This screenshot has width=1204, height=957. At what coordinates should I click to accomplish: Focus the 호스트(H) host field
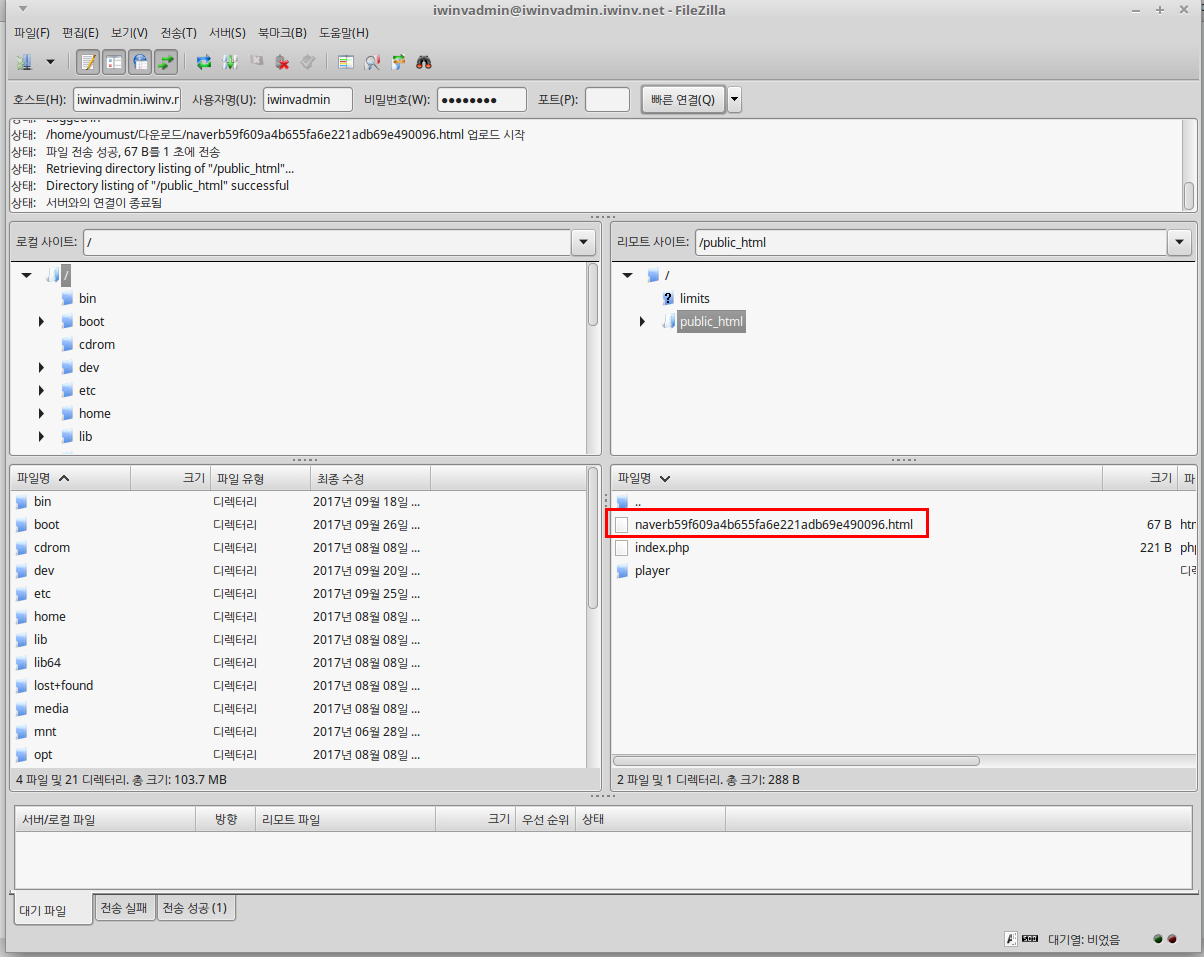pos(127,99)
